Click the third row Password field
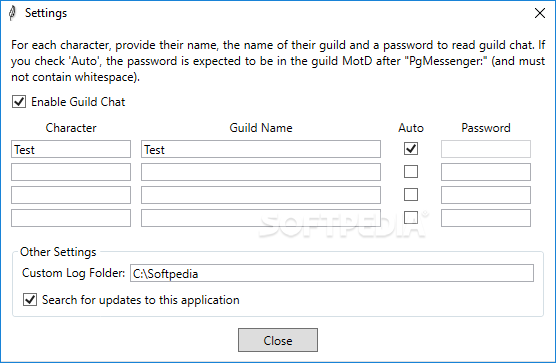Screen dimensions: 556x363 pos(486,195)
